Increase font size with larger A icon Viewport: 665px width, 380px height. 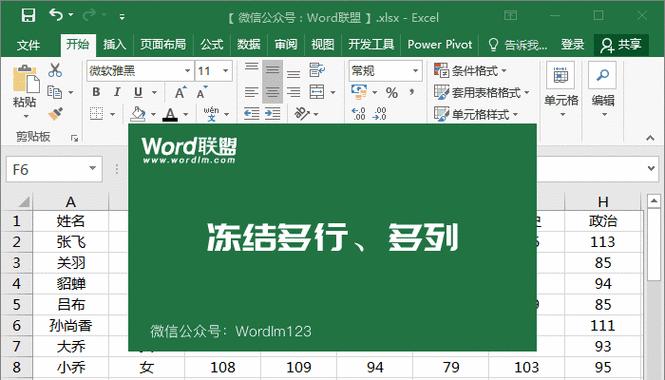pyautogui.click(x=180, y=92)
